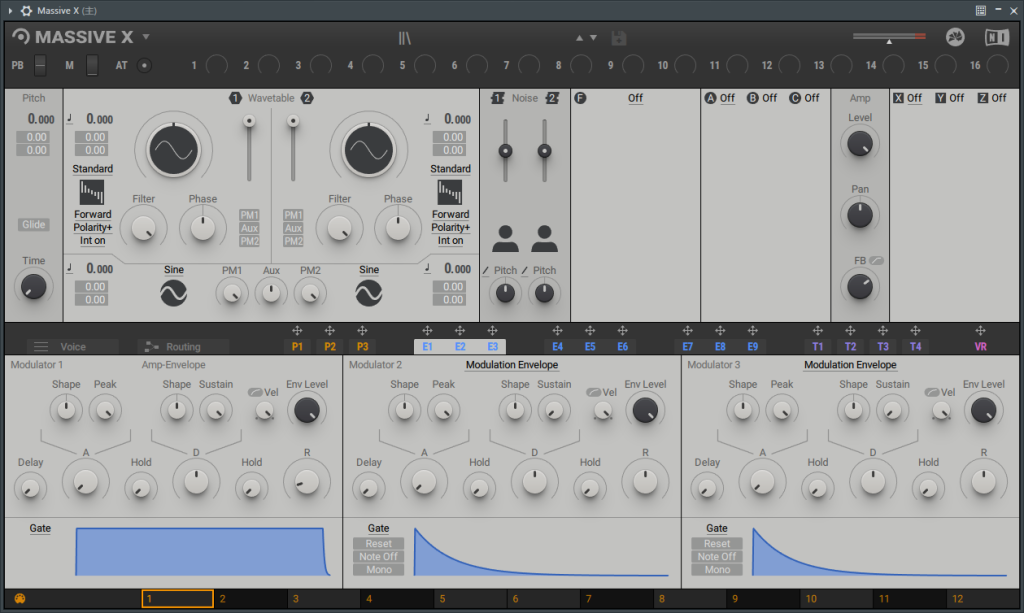Toggle the FB feedback switch
Viewport: 1024px width, 613px height.
coord(876,260)
